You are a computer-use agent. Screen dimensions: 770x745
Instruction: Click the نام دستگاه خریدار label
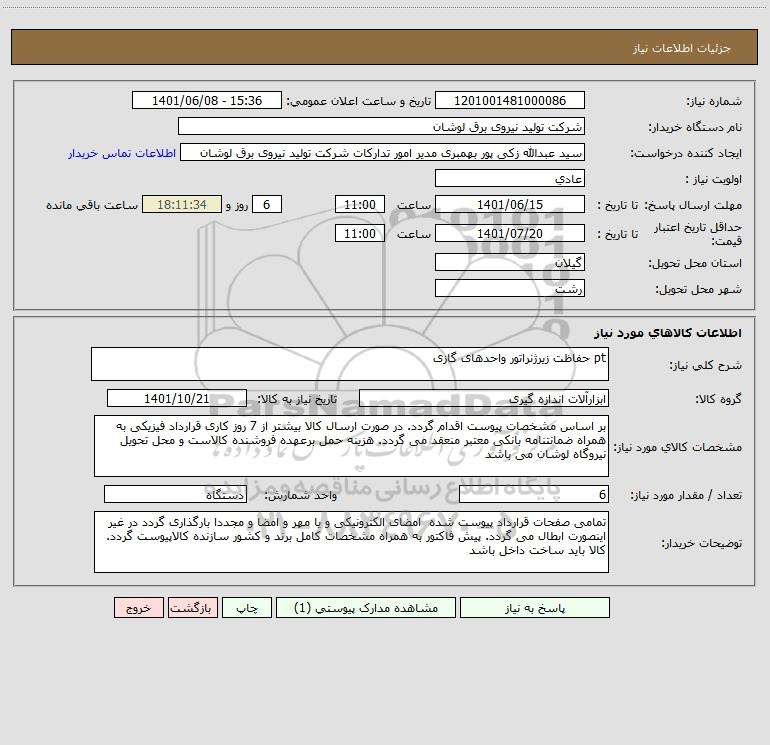coord(695,127)
